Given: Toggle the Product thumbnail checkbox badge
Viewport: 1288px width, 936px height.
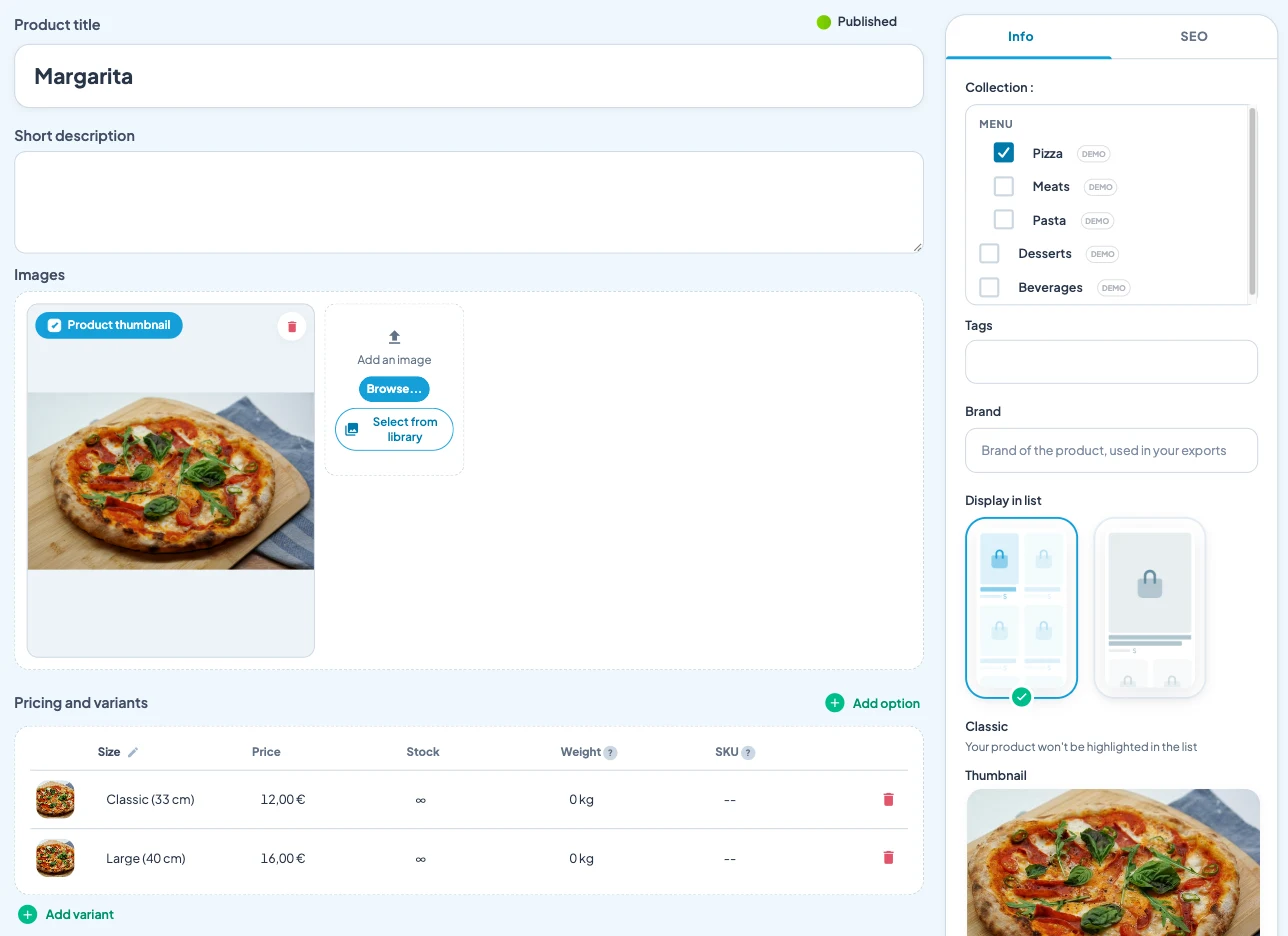Looking at the screenshot, I should 109,325.
